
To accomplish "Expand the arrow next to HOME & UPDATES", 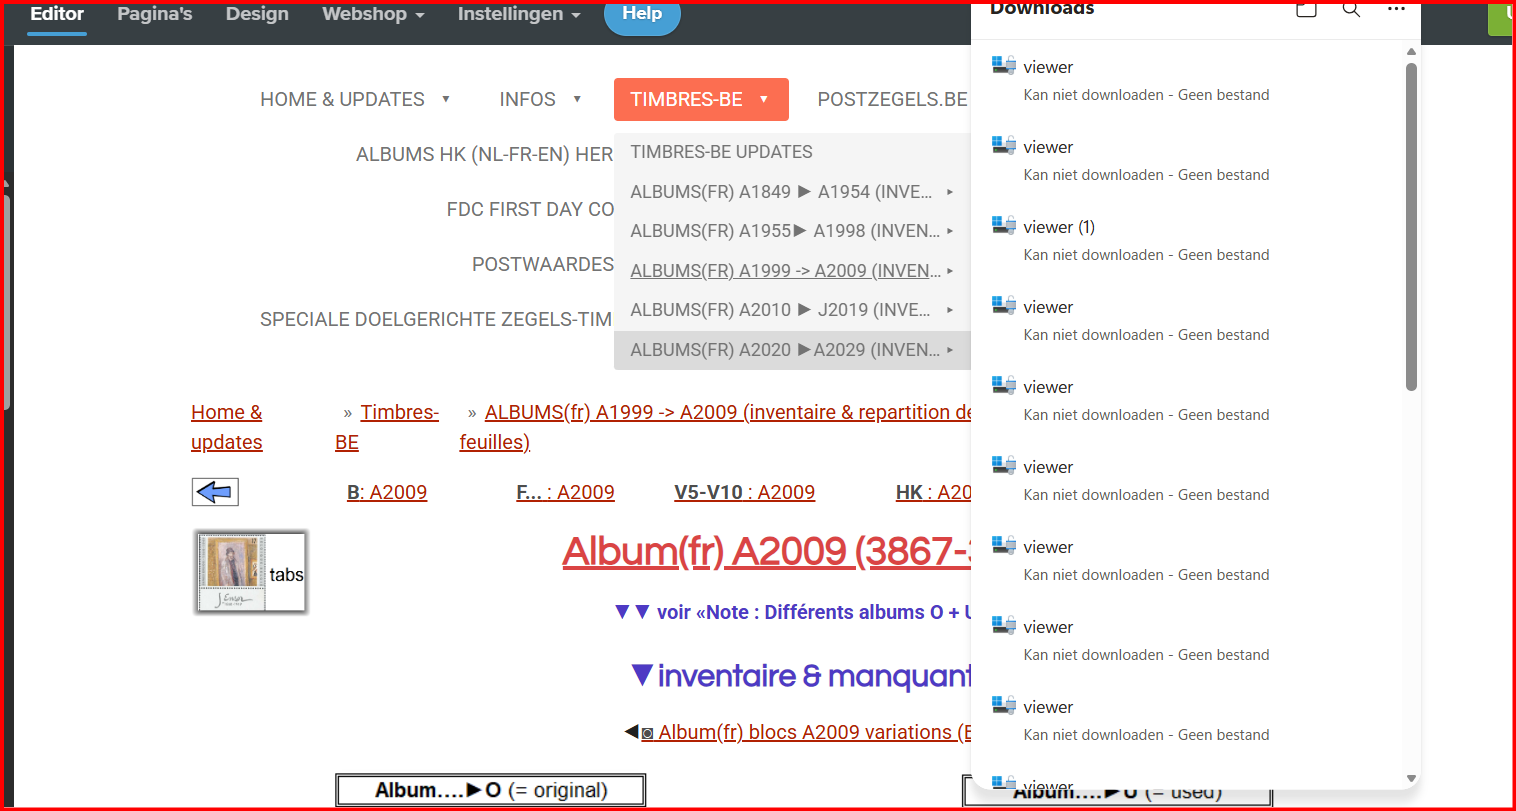I will tap(446, 99).
